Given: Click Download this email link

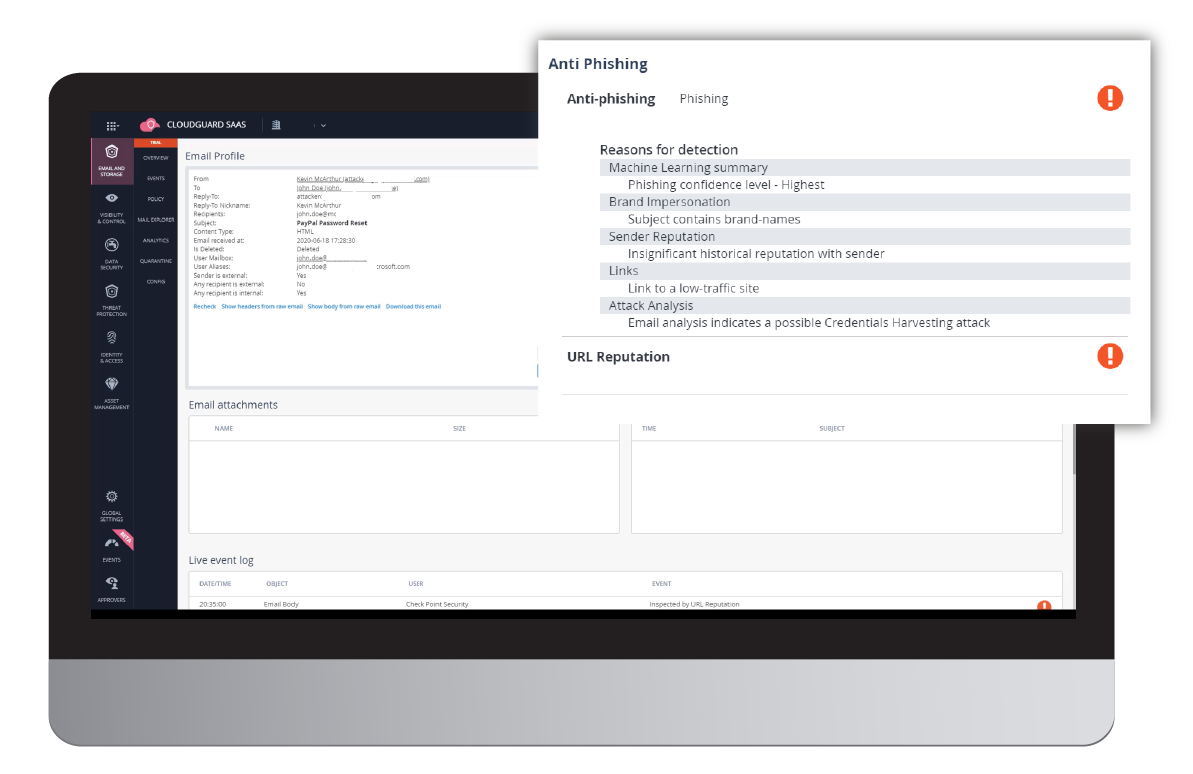Looking at the screenshot, I should coord(413,306).
